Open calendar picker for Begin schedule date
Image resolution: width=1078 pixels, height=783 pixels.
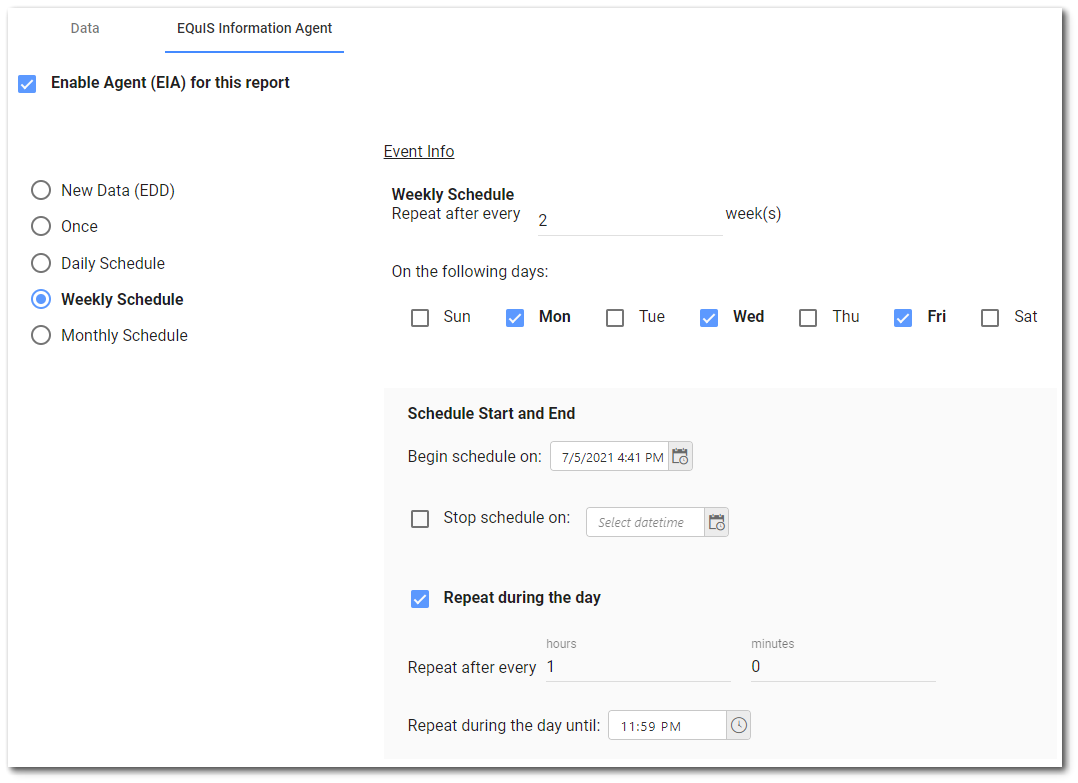click(680, 457)
